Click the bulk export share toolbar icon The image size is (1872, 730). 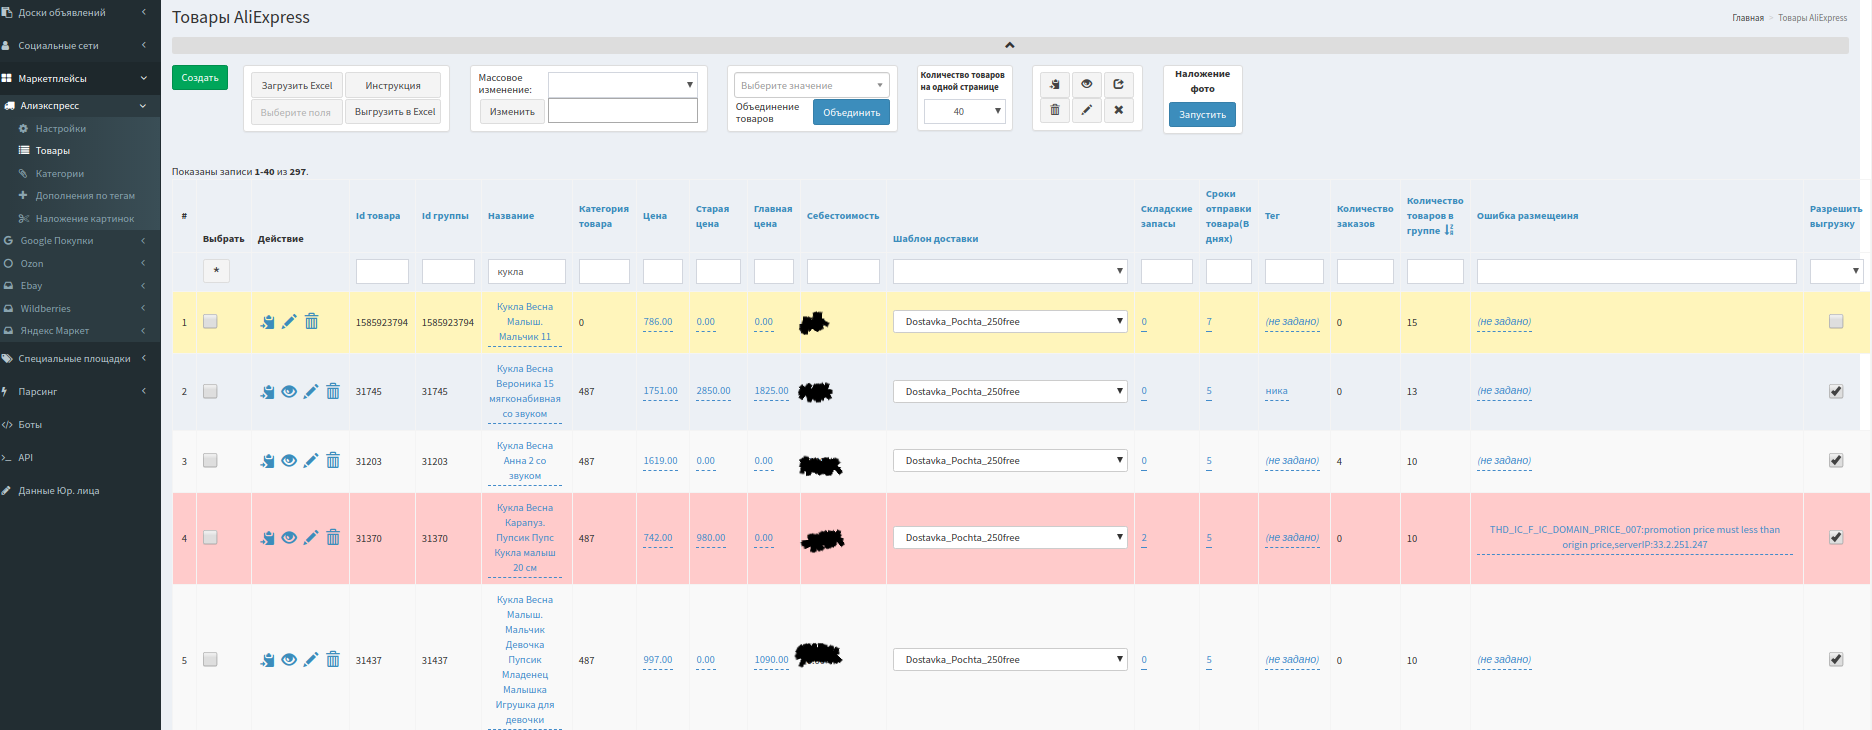(x=1119, y=84)
